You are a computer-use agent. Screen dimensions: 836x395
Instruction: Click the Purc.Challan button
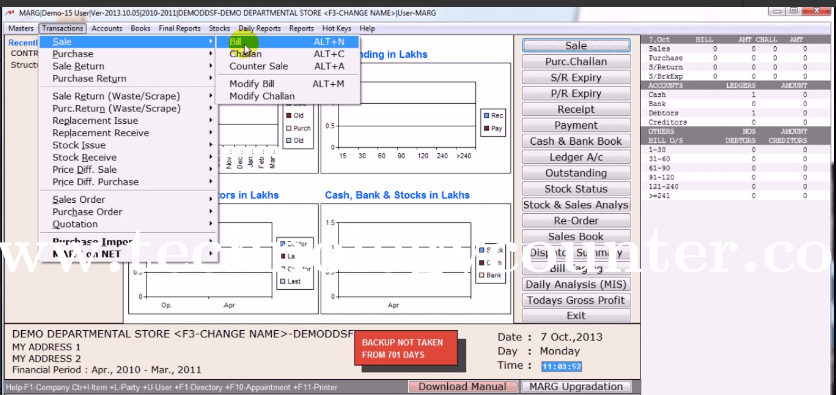[576, 62]
